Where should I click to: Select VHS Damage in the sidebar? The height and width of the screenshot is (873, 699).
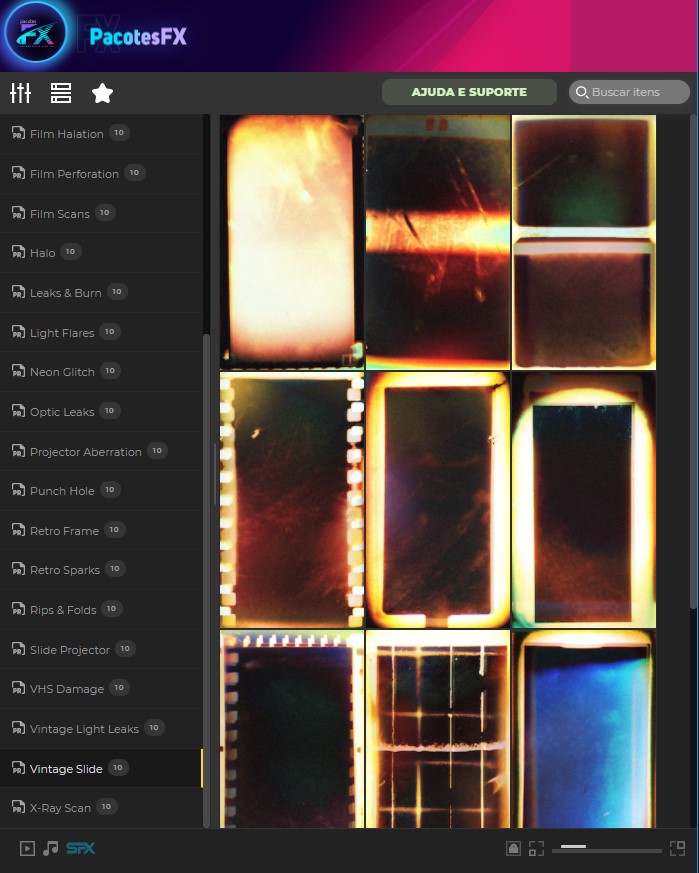pos(66,689)
